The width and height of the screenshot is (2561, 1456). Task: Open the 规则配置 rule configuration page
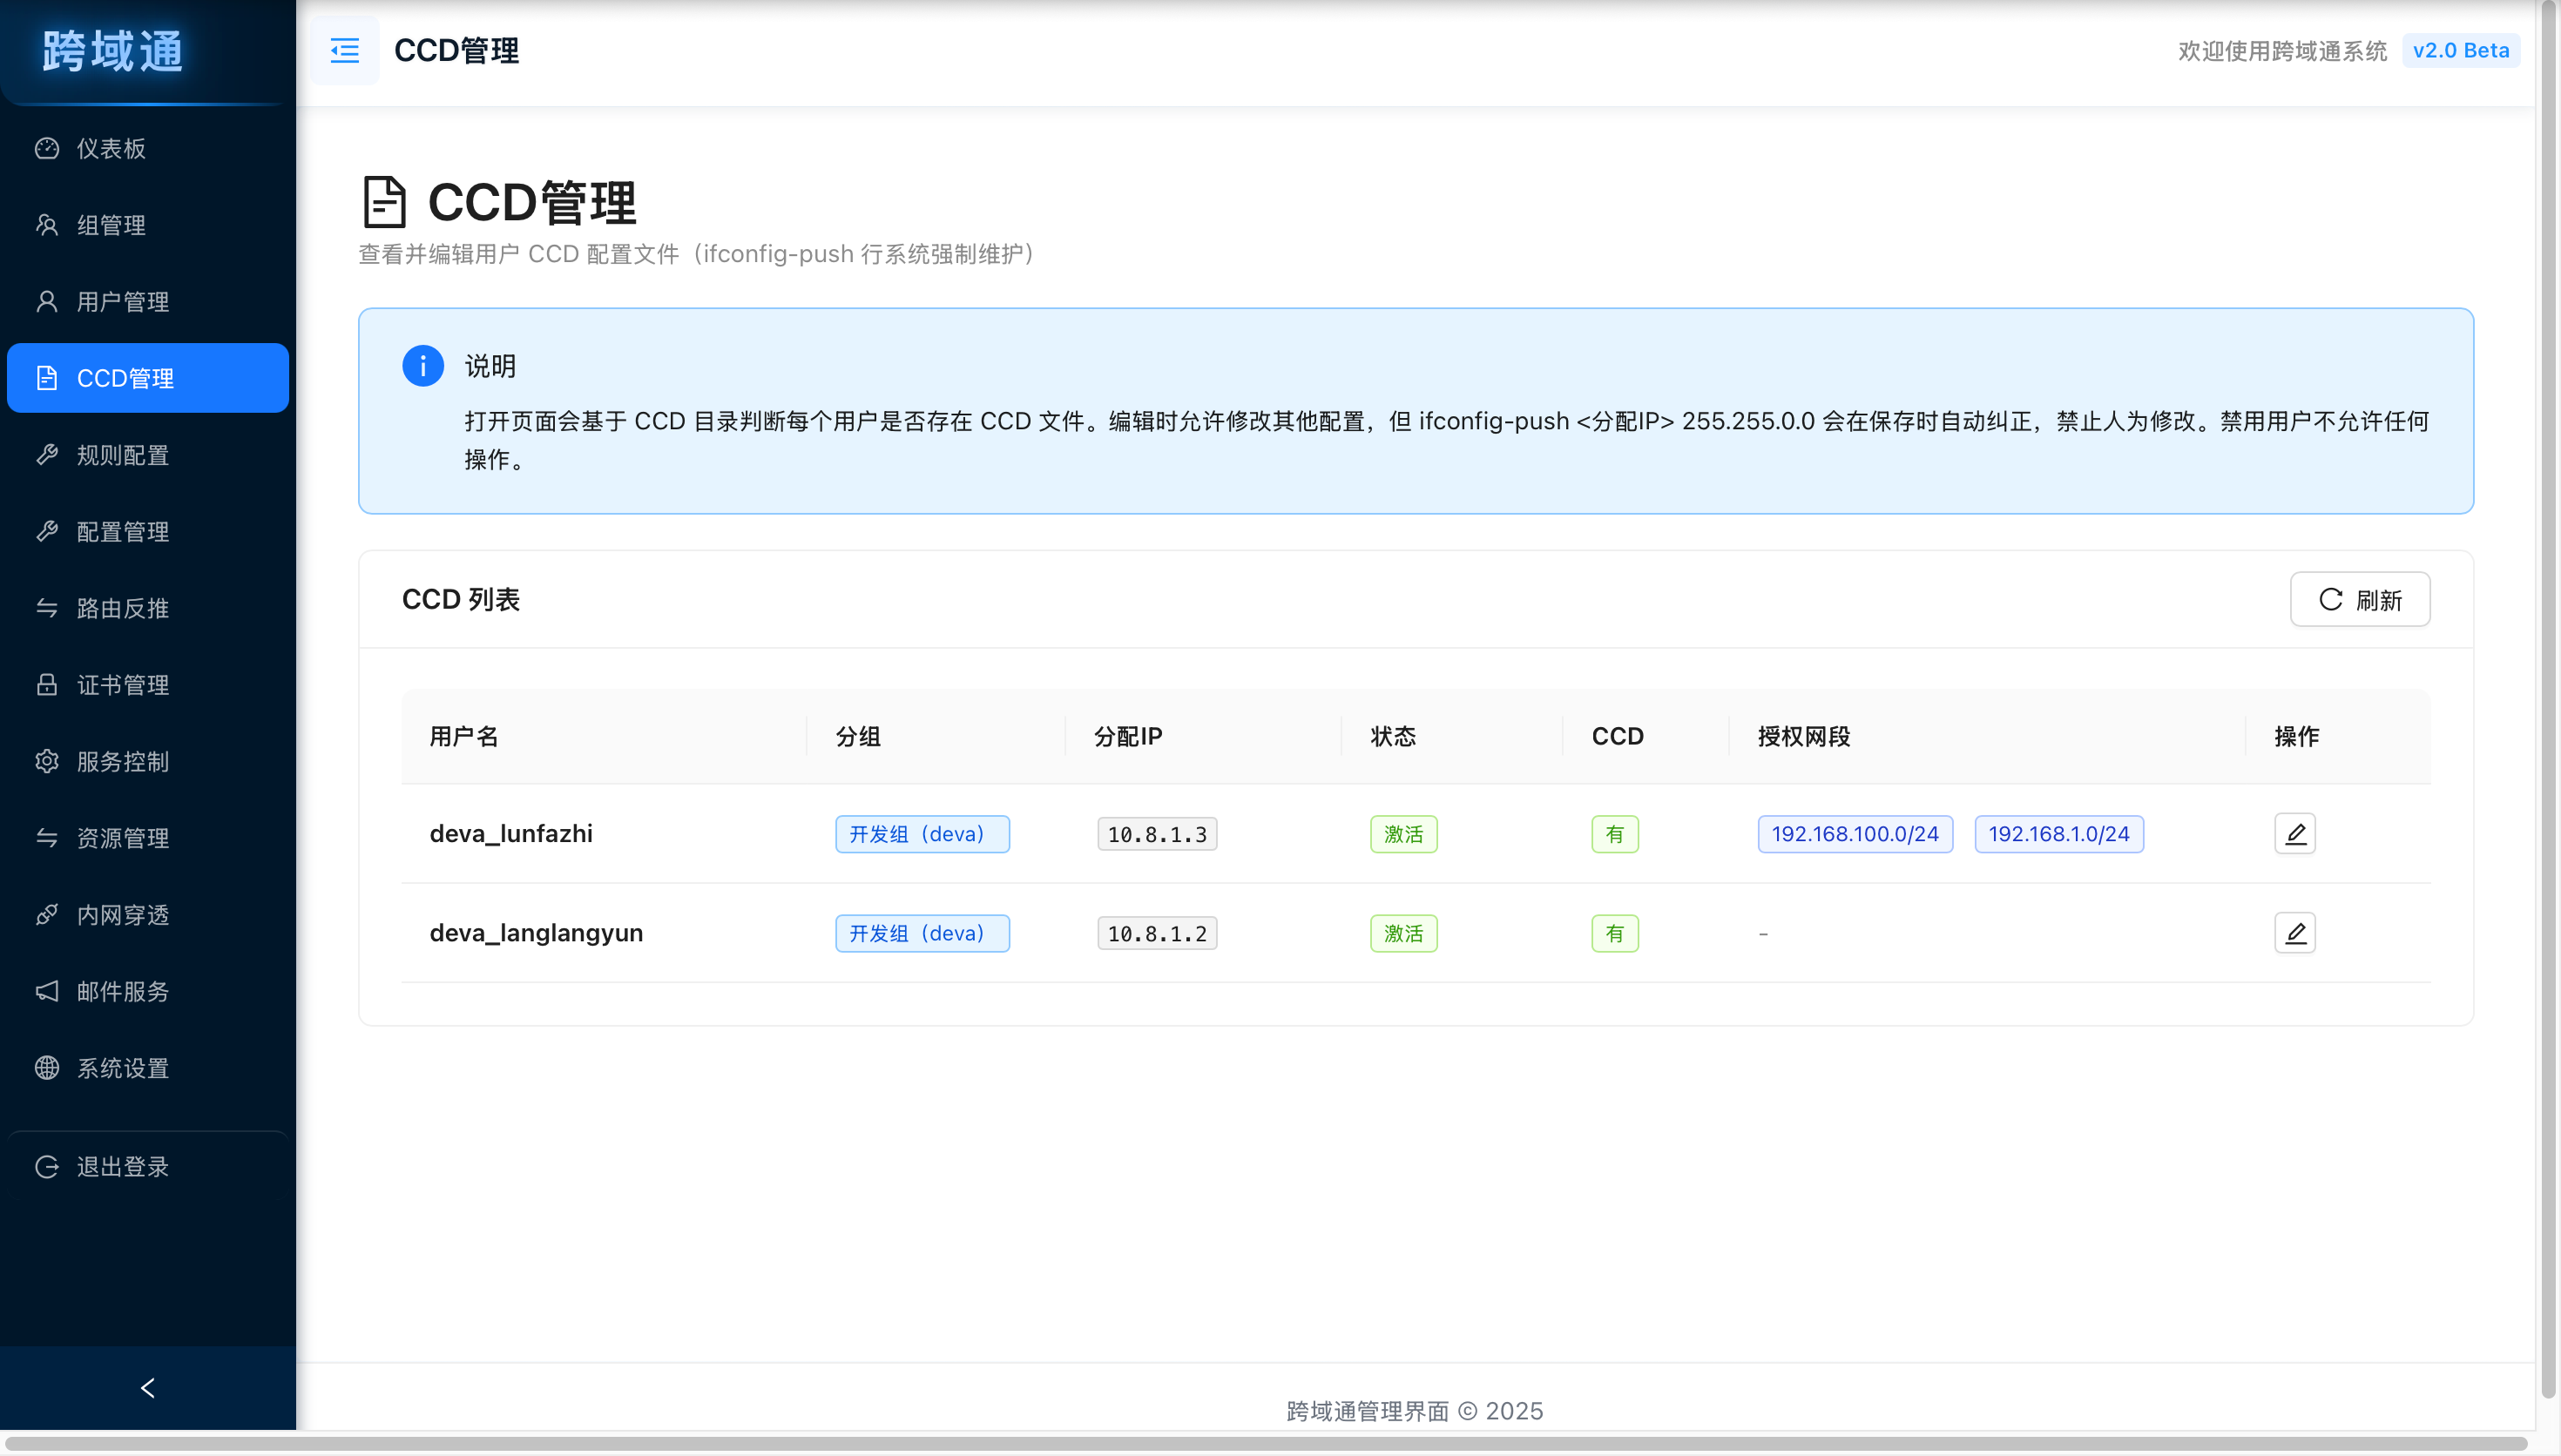click(122, 455)
